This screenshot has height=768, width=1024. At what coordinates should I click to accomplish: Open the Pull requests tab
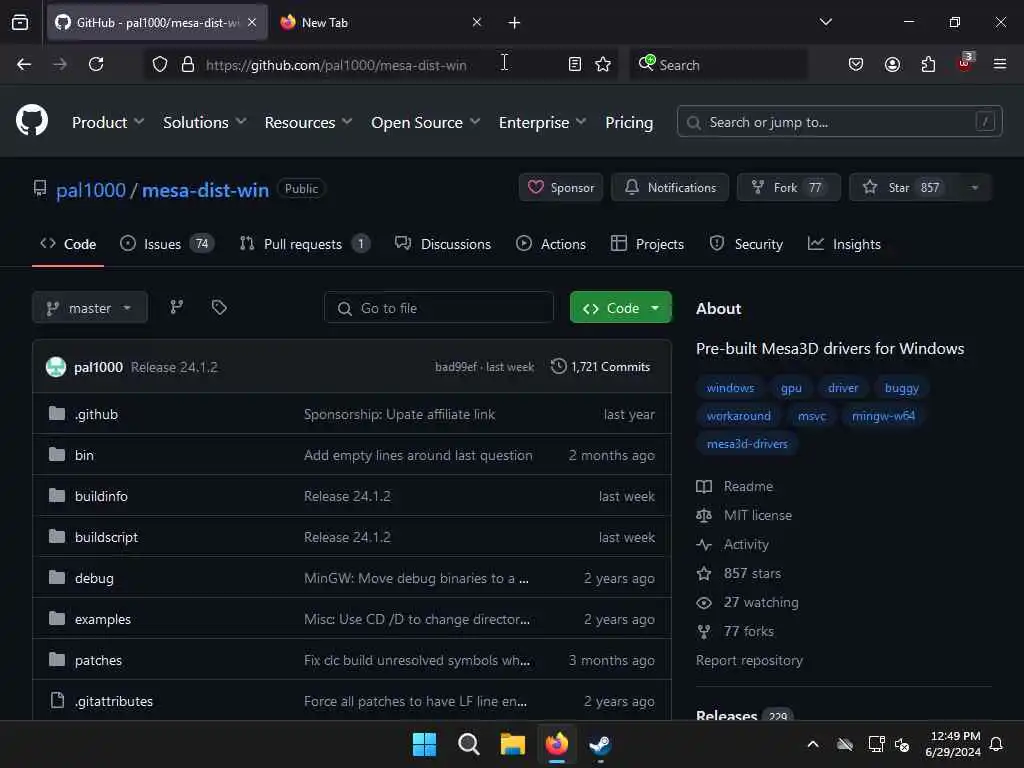click(x=304, y=244)
